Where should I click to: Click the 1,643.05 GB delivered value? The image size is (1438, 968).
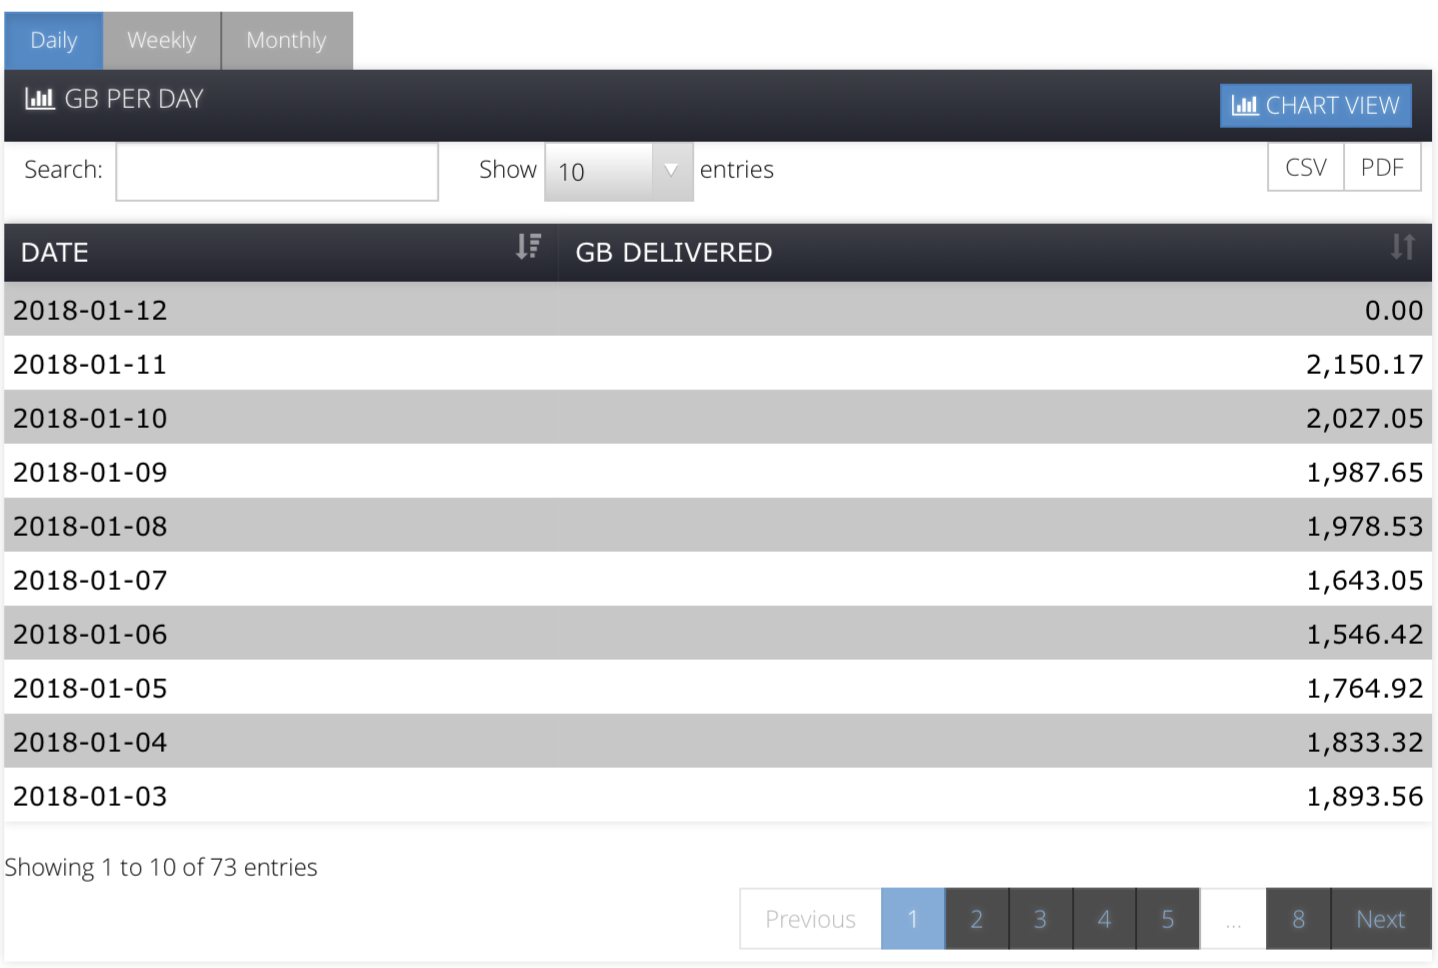point(1364,580)
